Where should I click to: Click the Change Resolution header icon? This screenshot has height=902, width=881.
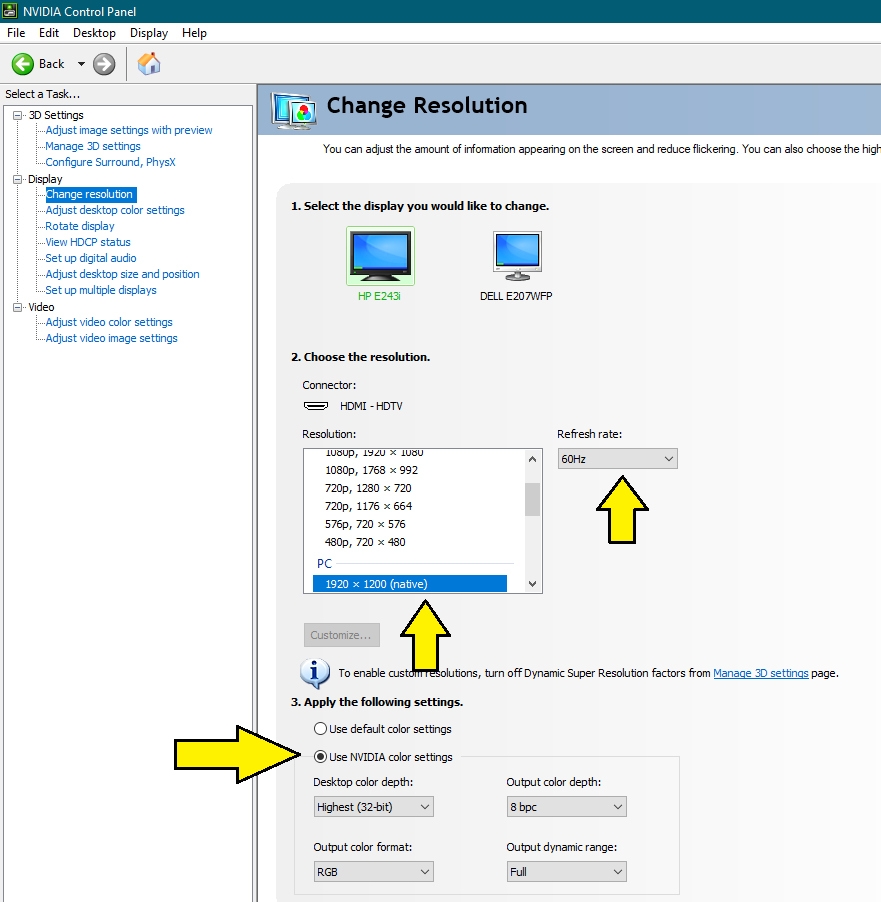295,109
